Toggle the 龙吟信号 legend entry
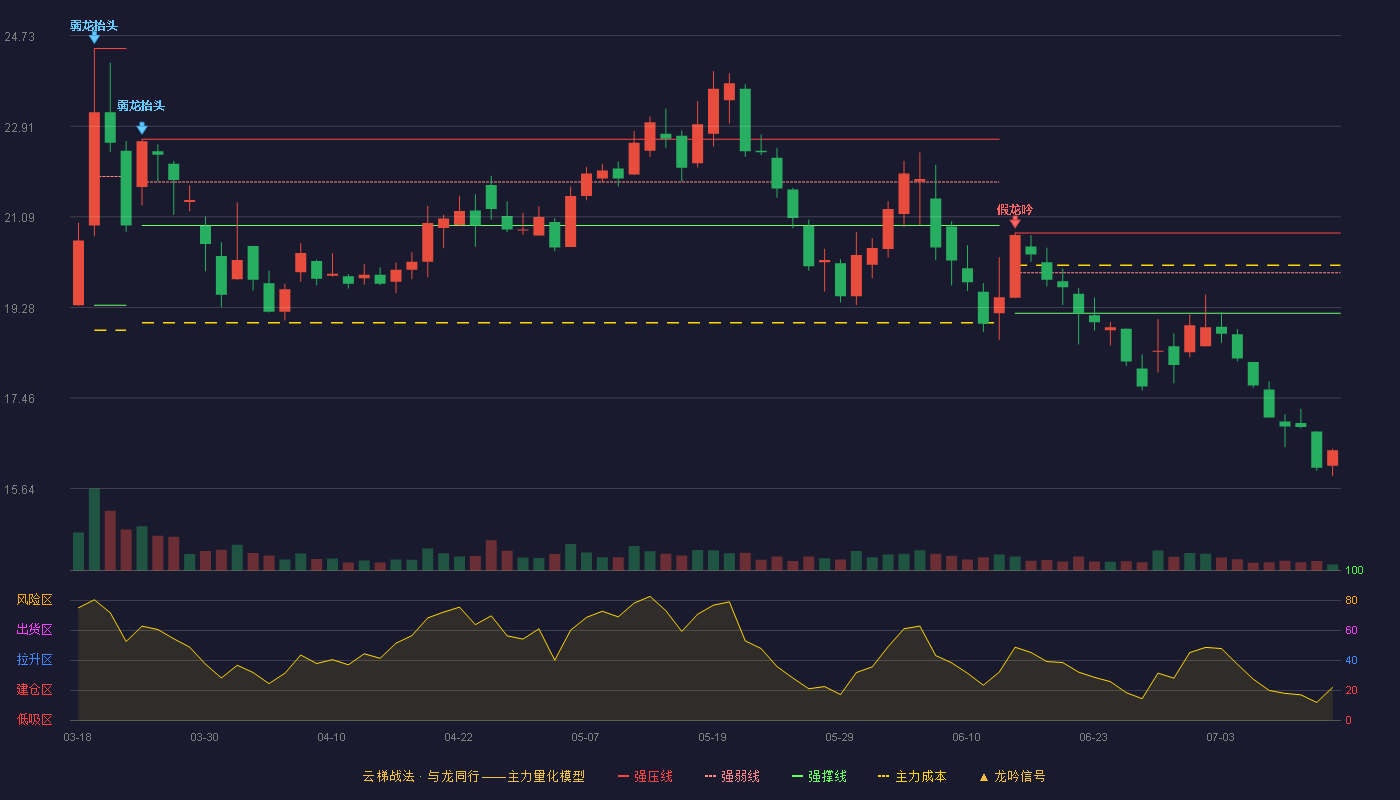This screenshot has width=1400, height=800. (x=1012, y=776)
